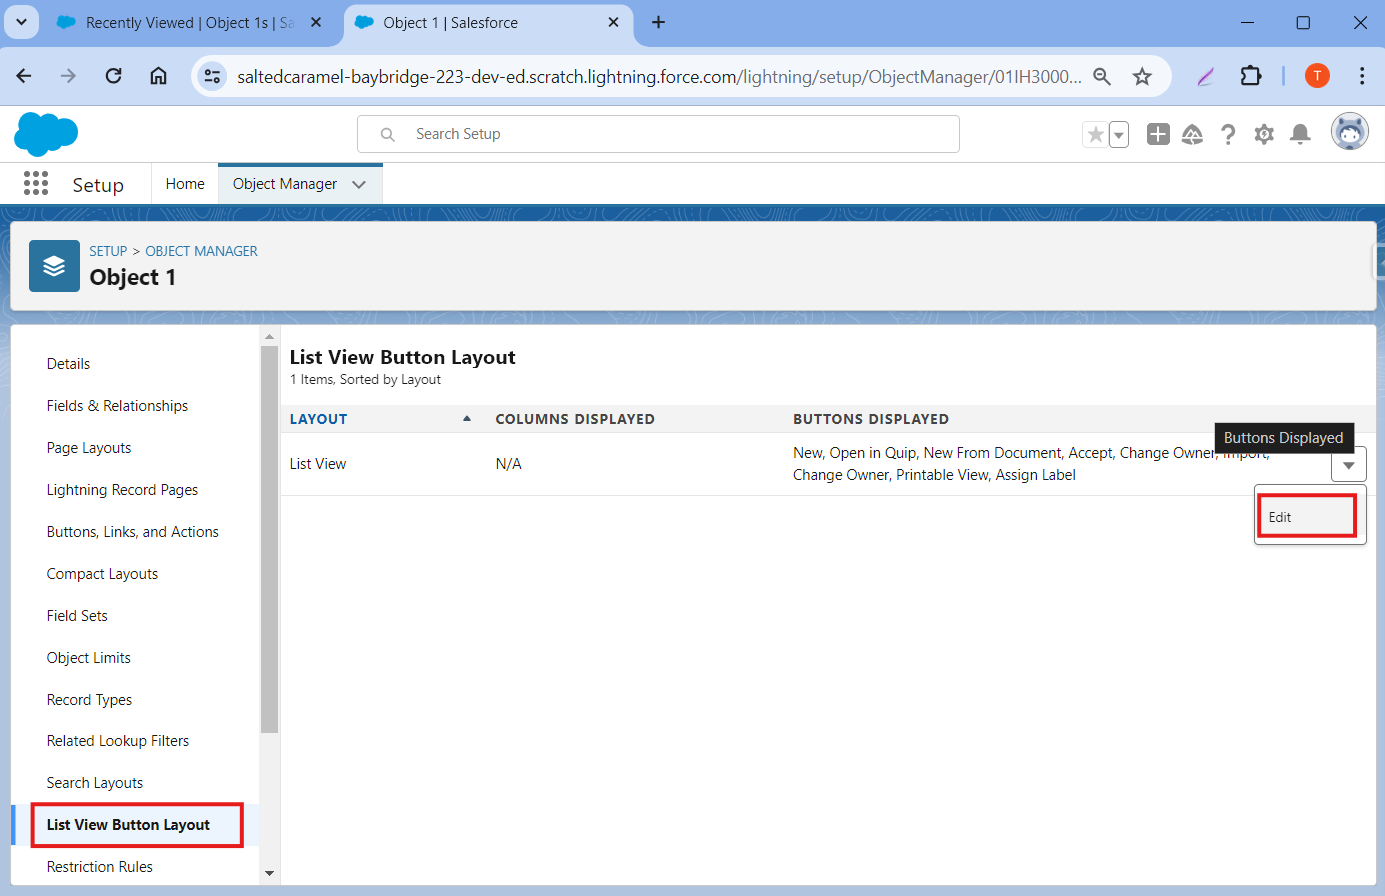1385x896 pixels.
Task: Open the tab search dropdown
Action: (x=21, y=22)
